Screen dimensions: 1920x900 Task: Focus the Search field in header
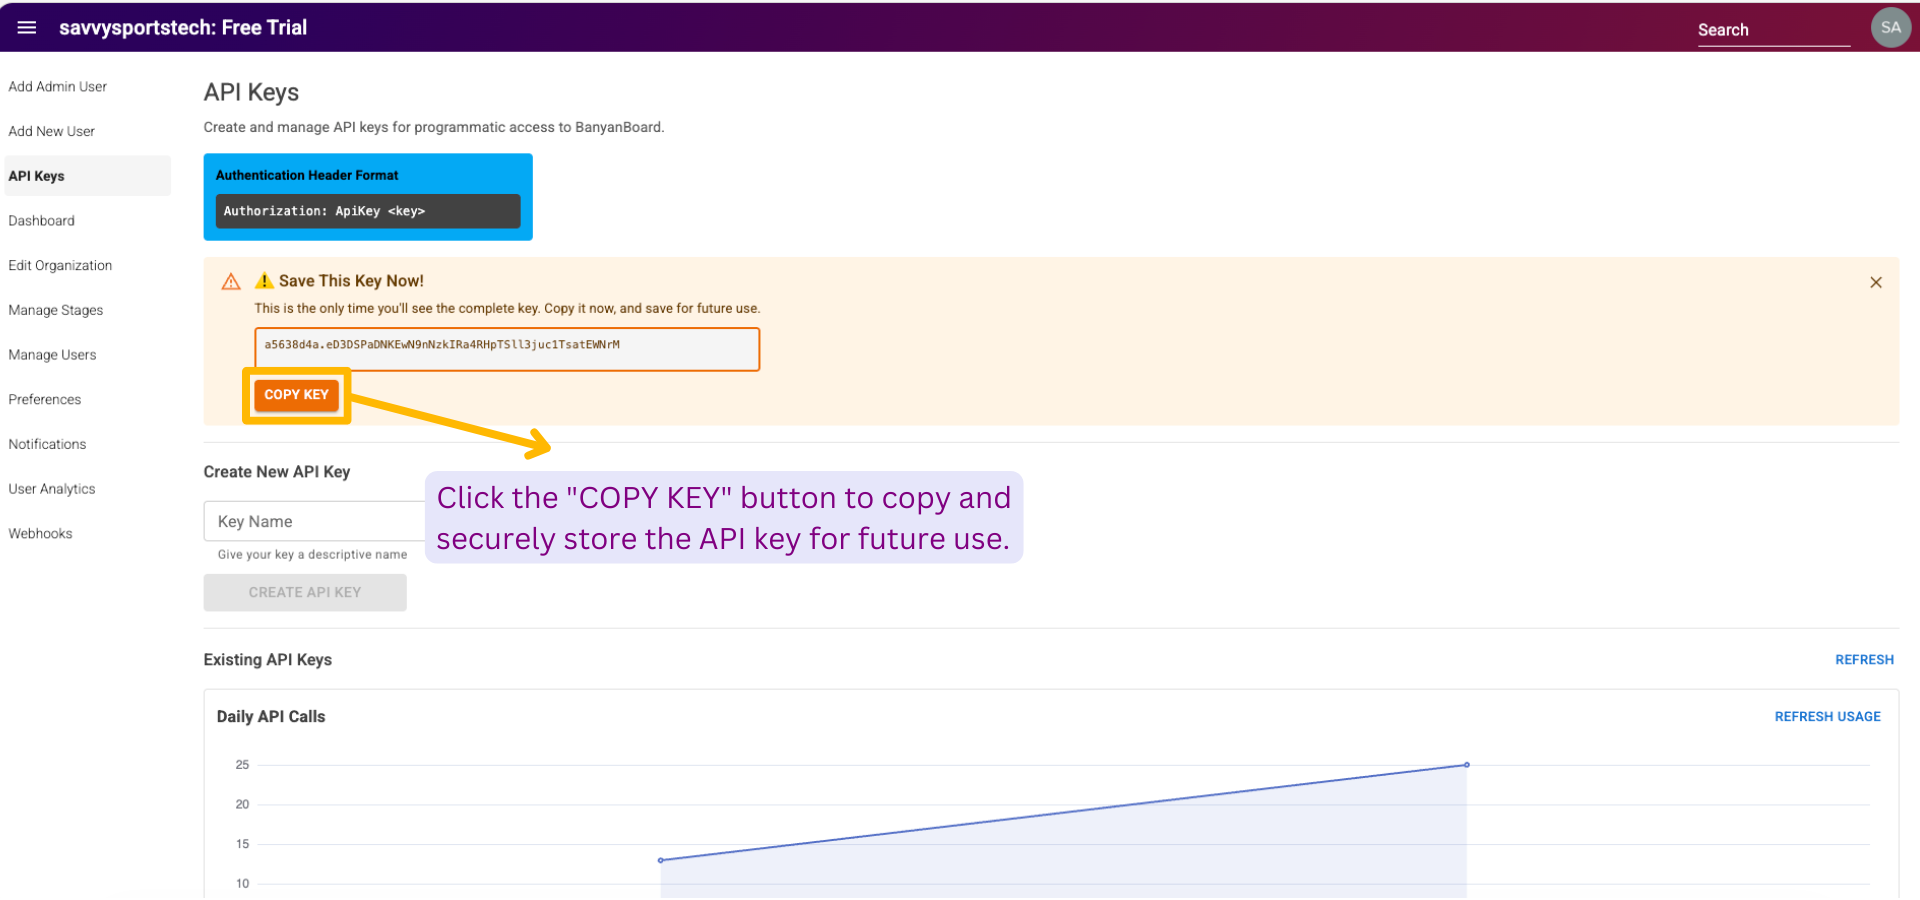click(x=1772, y=31)
